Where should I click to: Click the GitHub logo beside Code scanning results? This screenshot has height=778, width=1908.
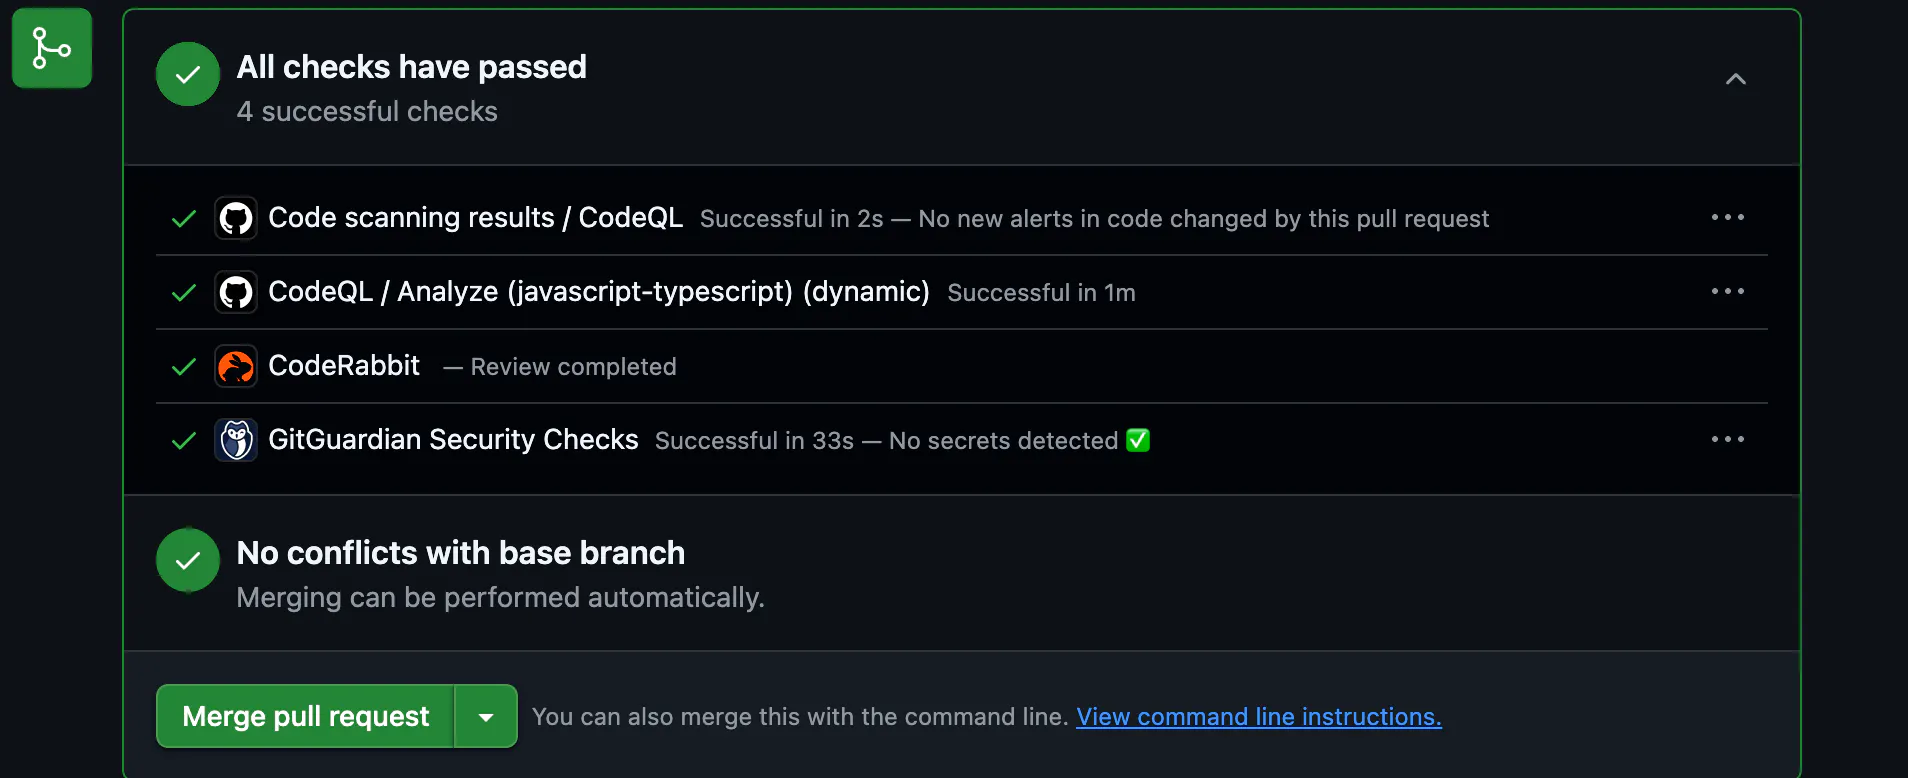[236, 218]
